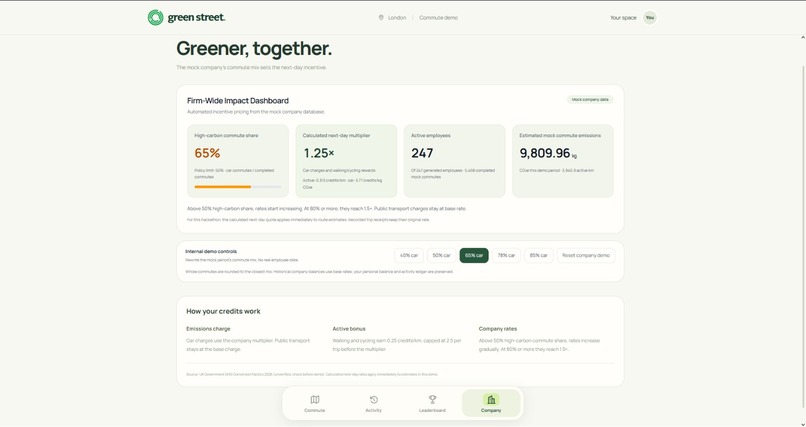Click the 'Company rates' subheading
Screen dimensions: 806x427
498,329
